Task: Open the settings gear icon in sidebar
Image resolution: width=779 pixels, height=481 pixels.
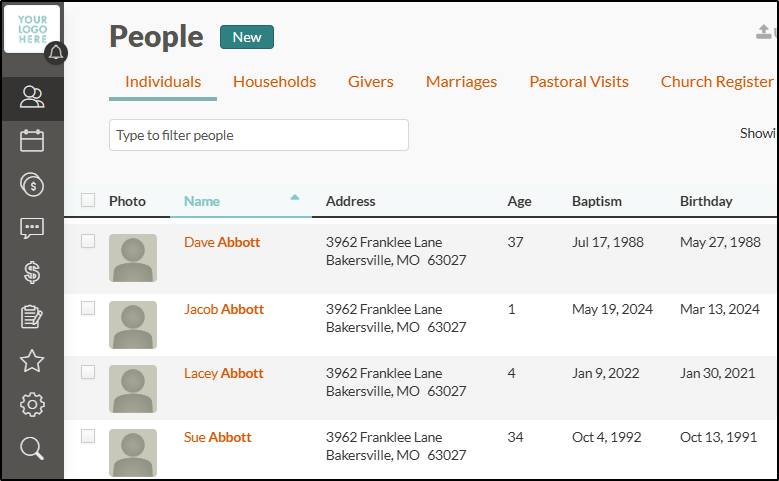Action: tap(32, 405)
